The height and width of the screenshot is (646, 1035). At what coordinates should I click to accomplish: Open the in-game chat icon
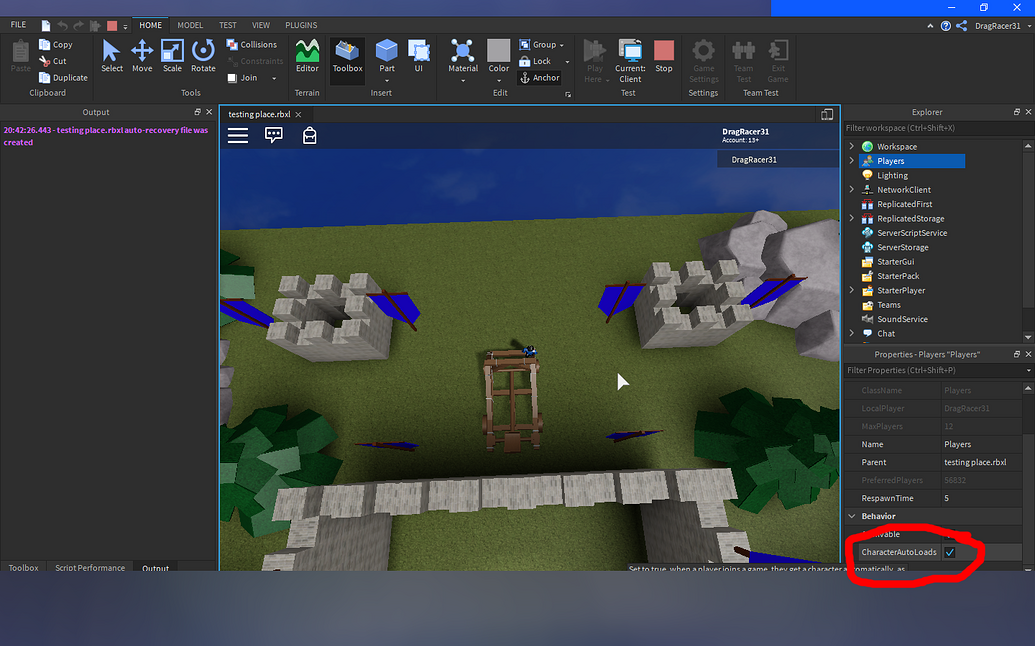click(x=273, y=135)
